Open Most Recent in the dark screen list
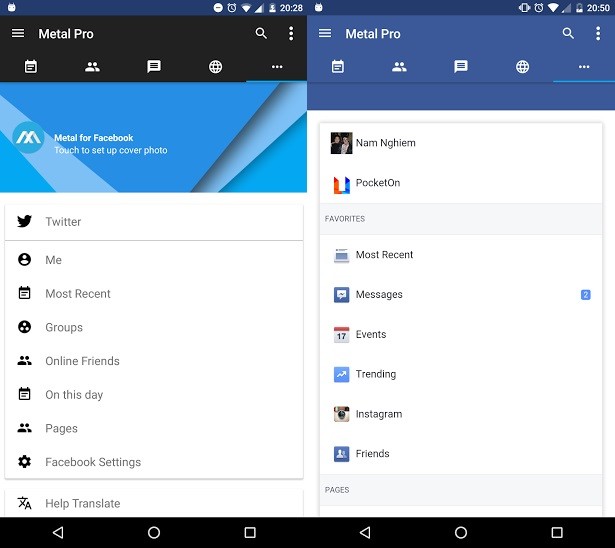The width and height of the screenshot is (615, 548). [154, 293]
